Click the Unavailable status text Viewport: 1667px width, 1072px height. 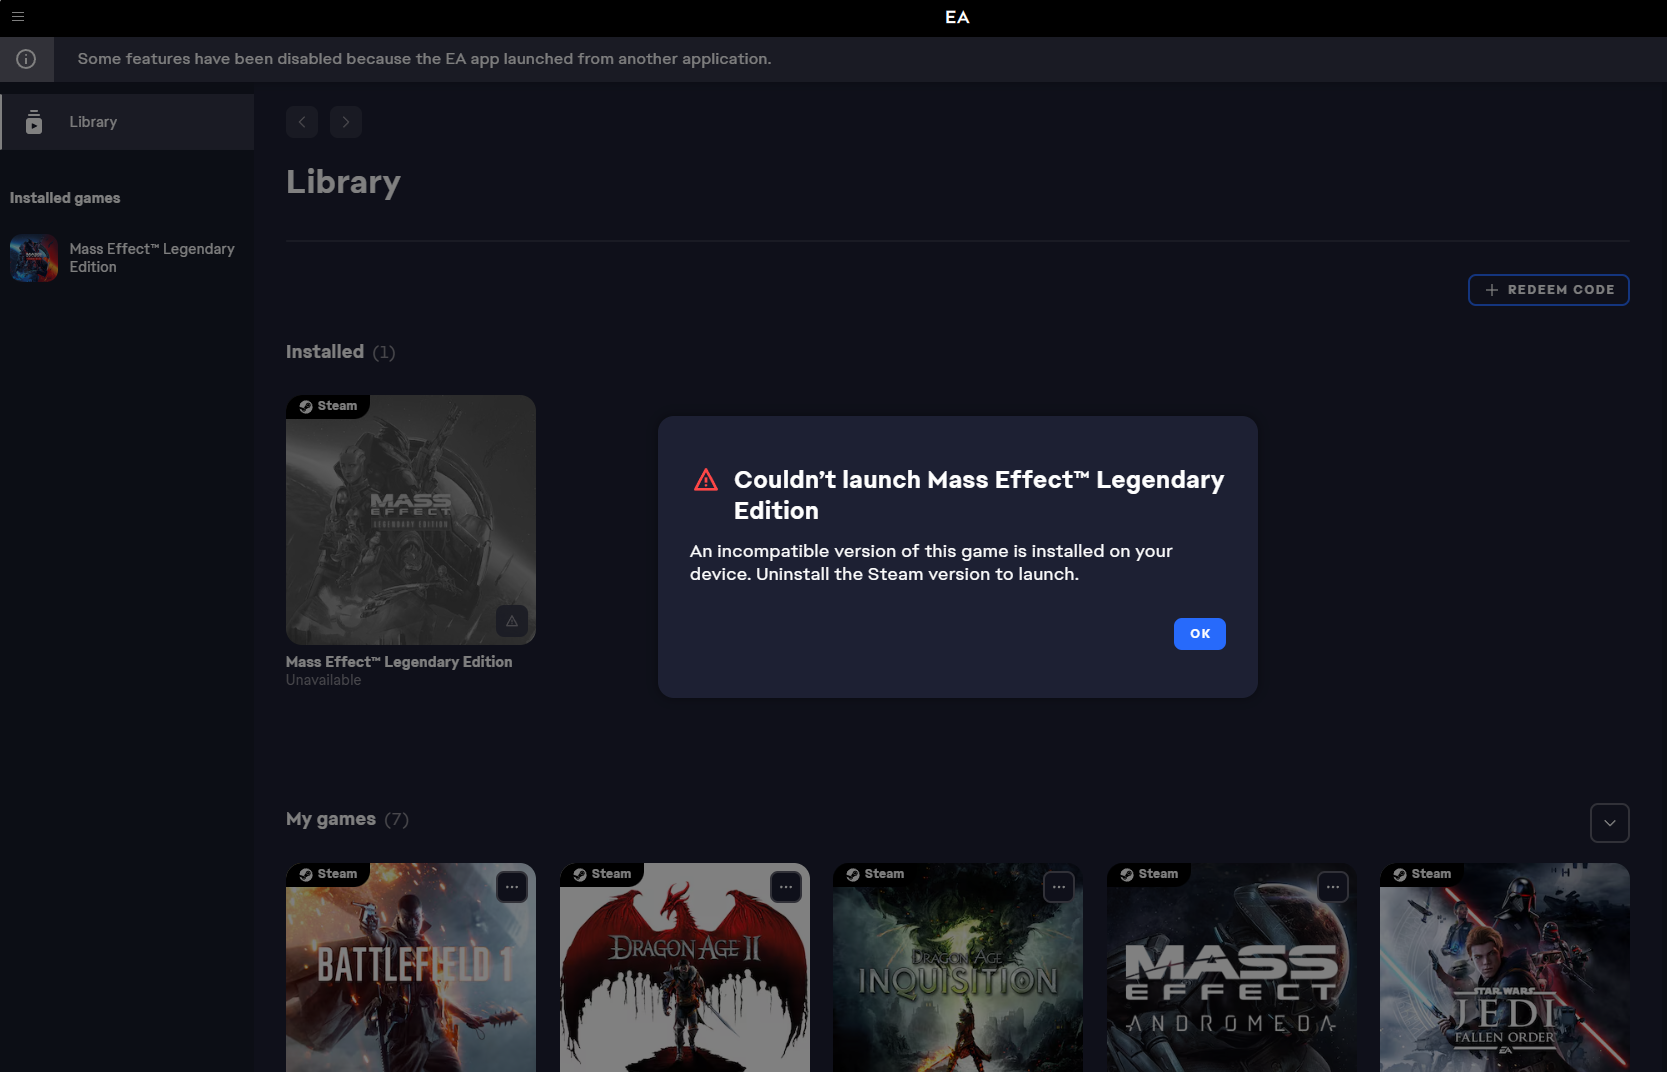point(323,680)
